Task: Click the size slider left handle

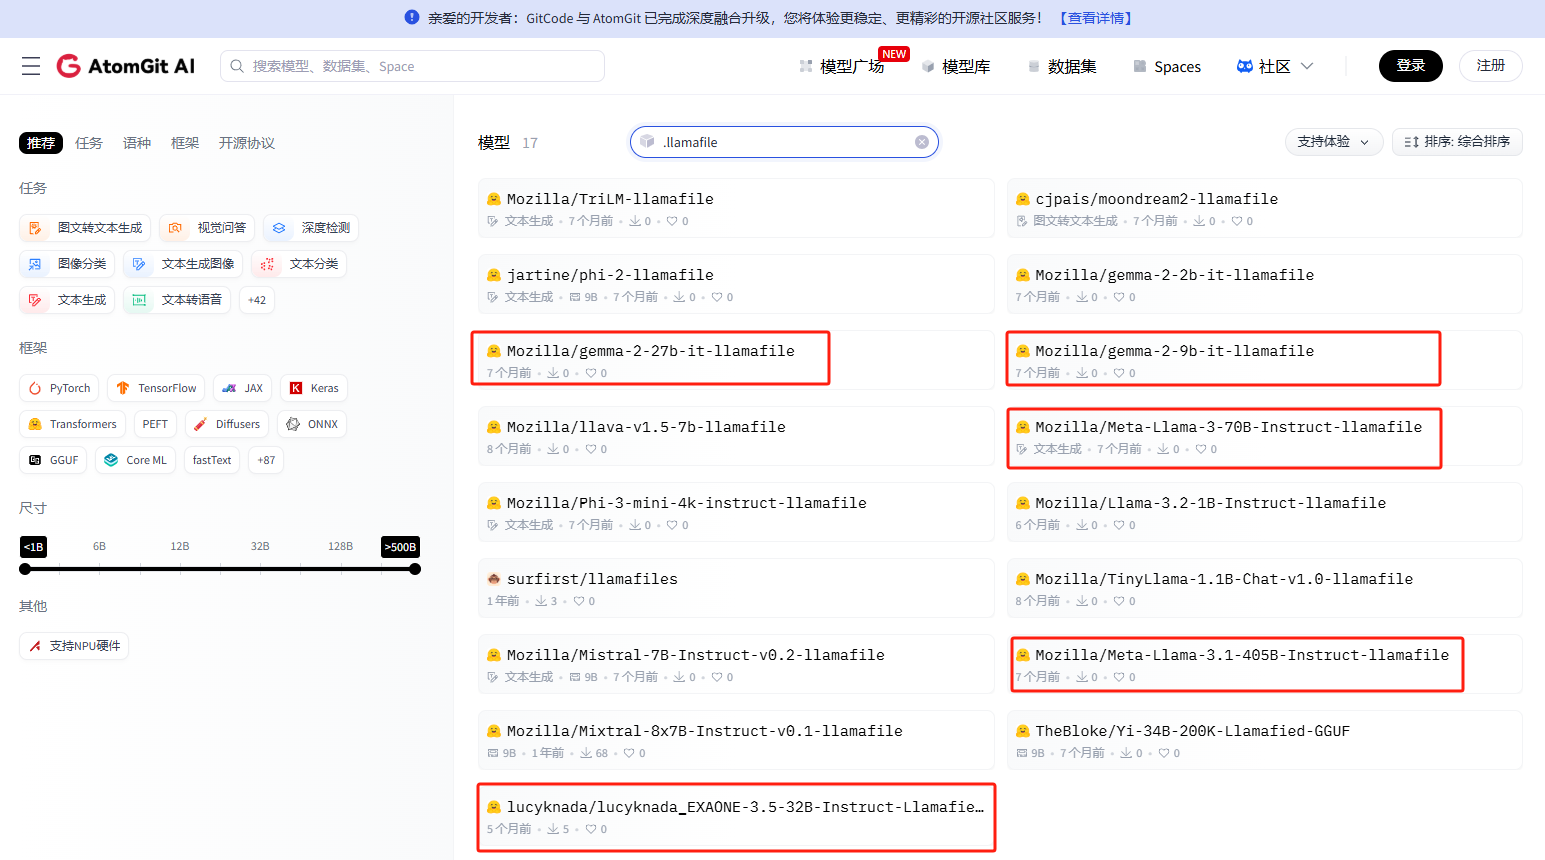Action: click(x=25, y=569)
